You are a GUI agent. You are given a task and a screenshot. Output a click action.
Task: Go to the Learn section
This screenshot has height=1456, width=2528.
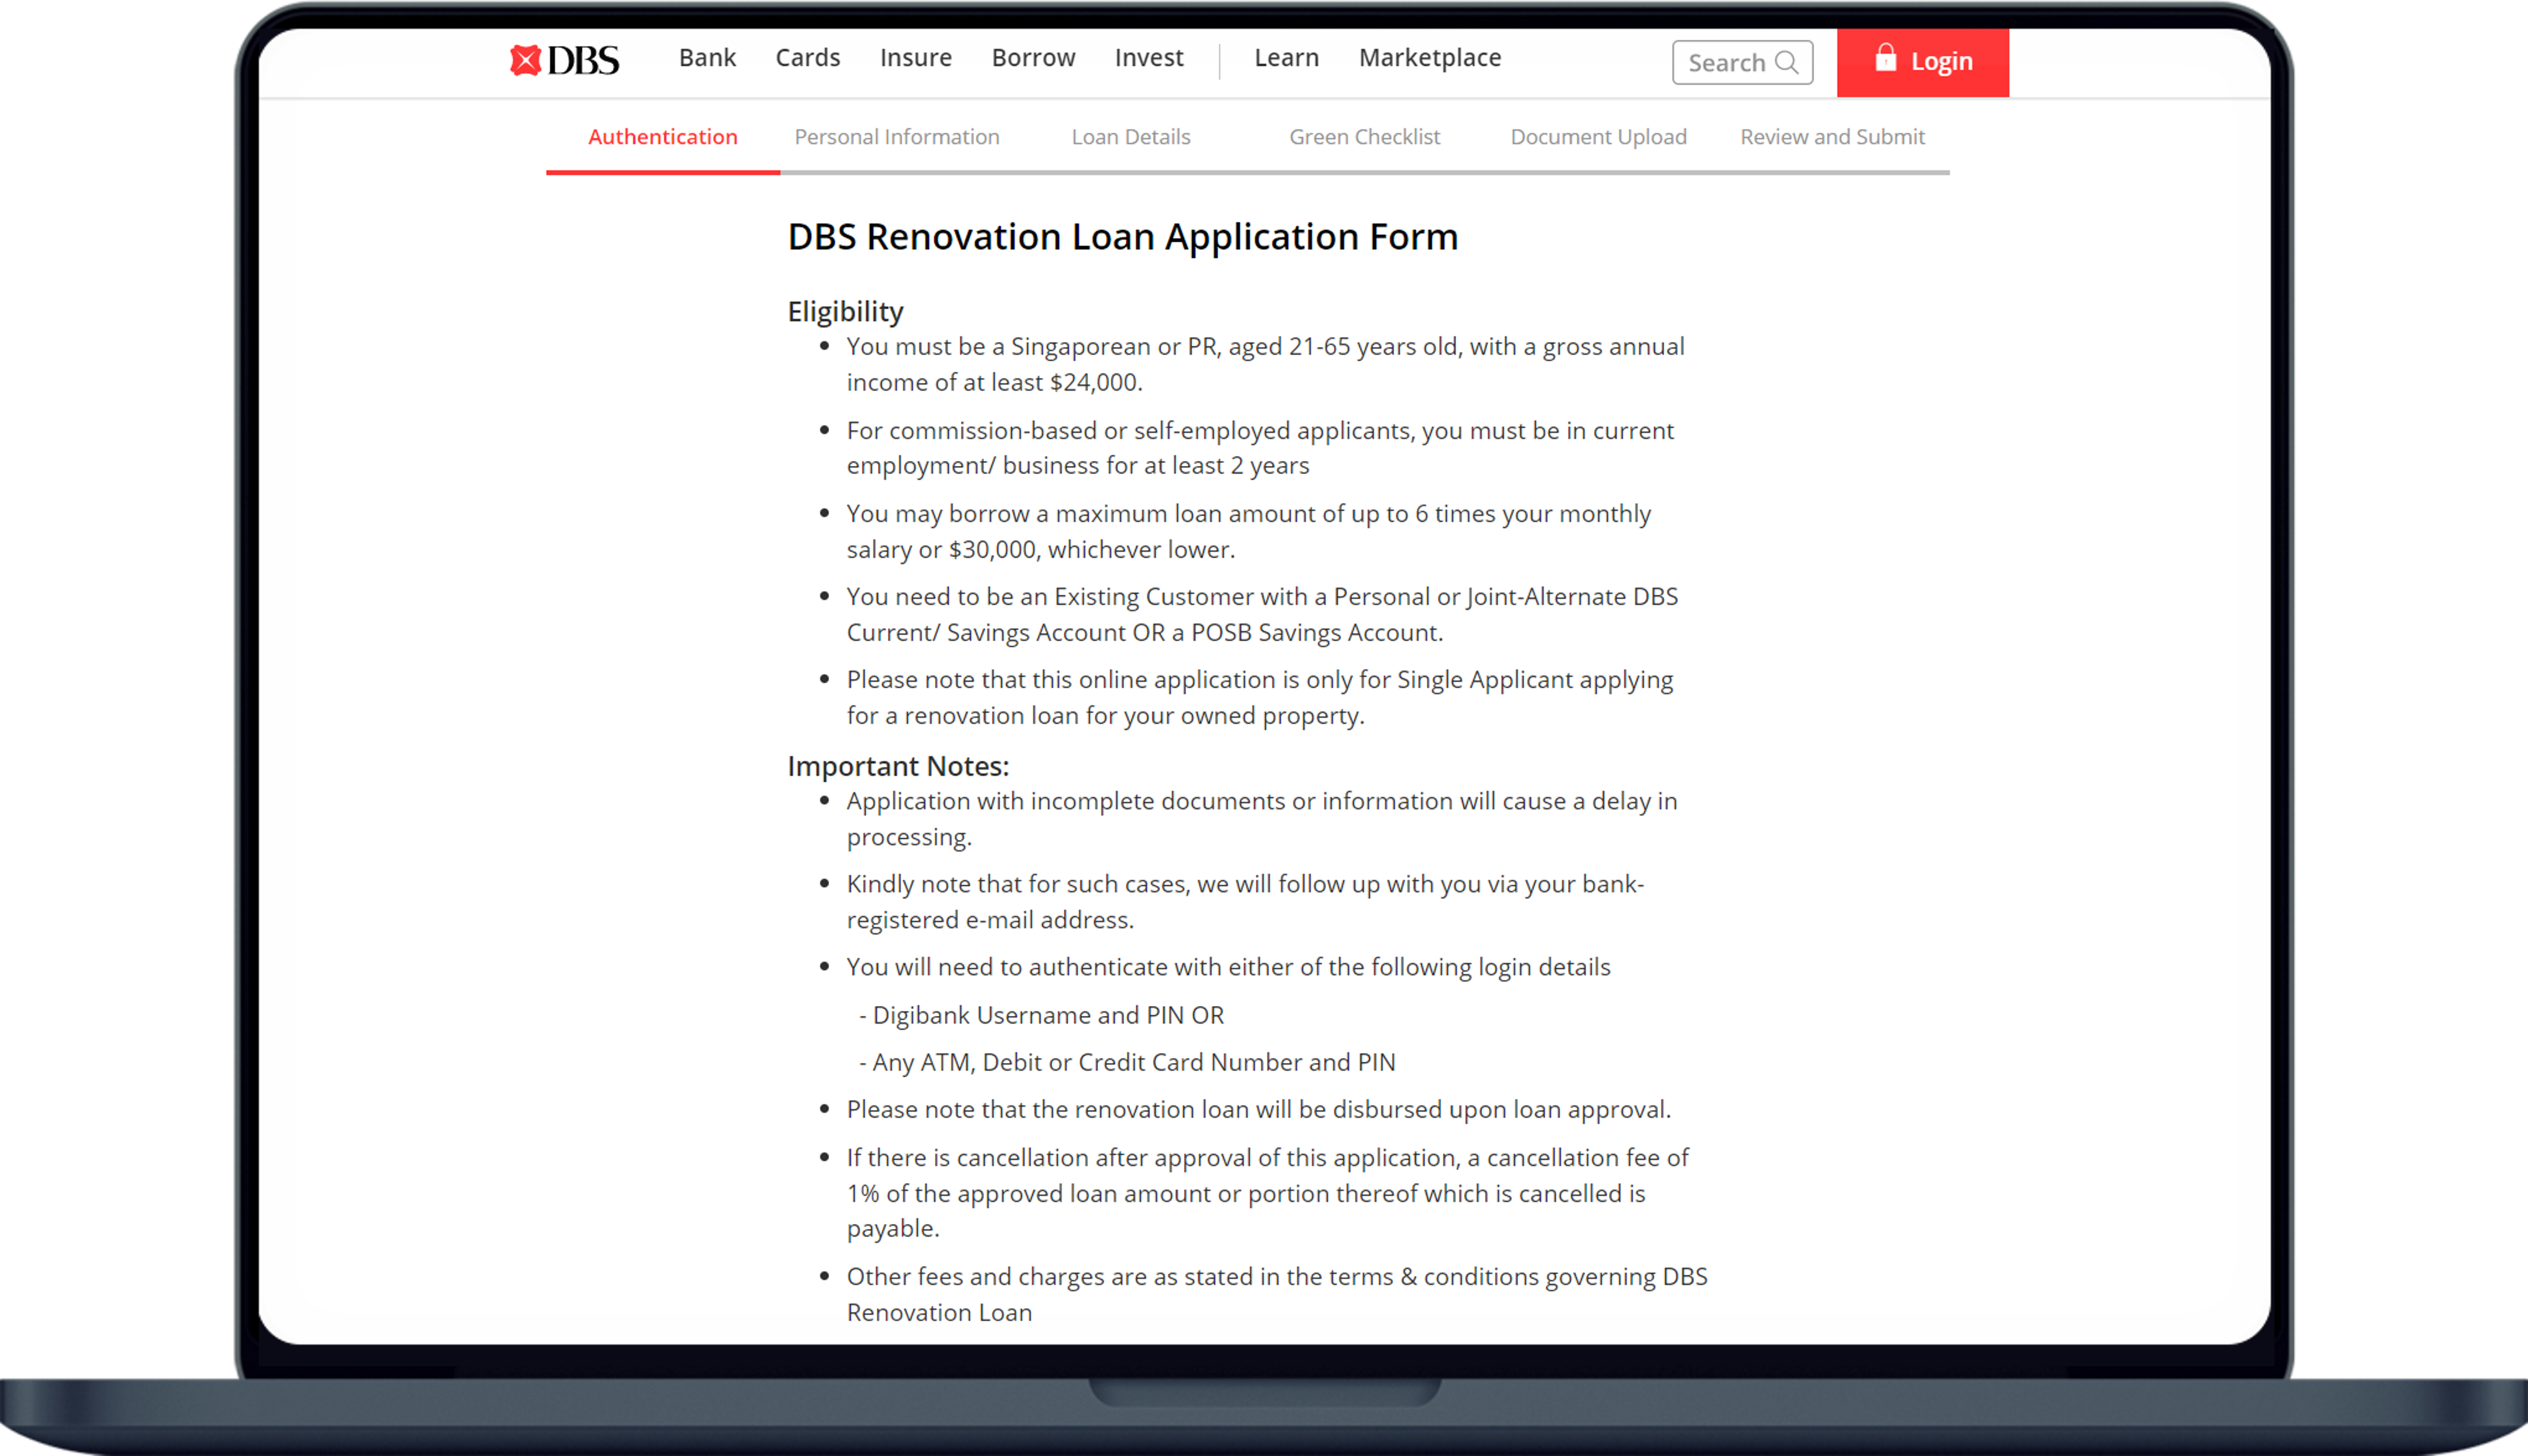[1286, 58]
